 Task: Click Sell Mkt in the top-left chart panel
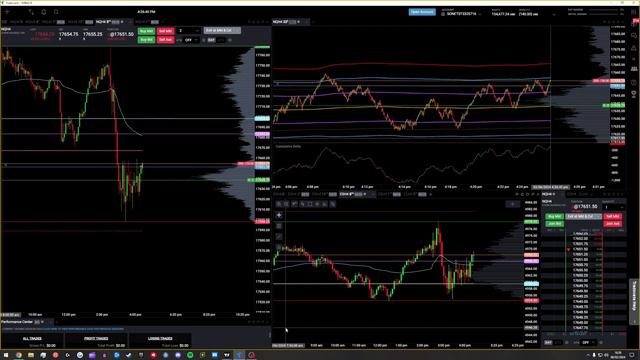(x=165, y=31)
